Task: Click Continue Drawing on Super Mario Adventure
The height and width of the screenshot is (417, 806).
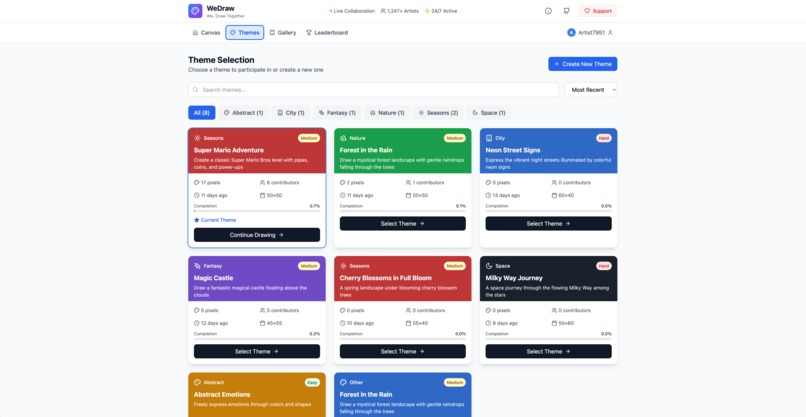Action: point(257,235)
